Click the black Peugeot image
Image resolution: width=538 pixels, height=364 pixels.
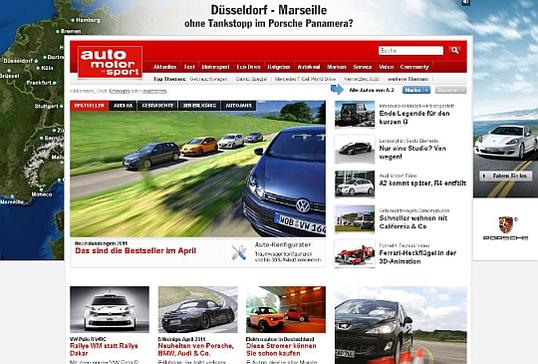click(401, 325)
